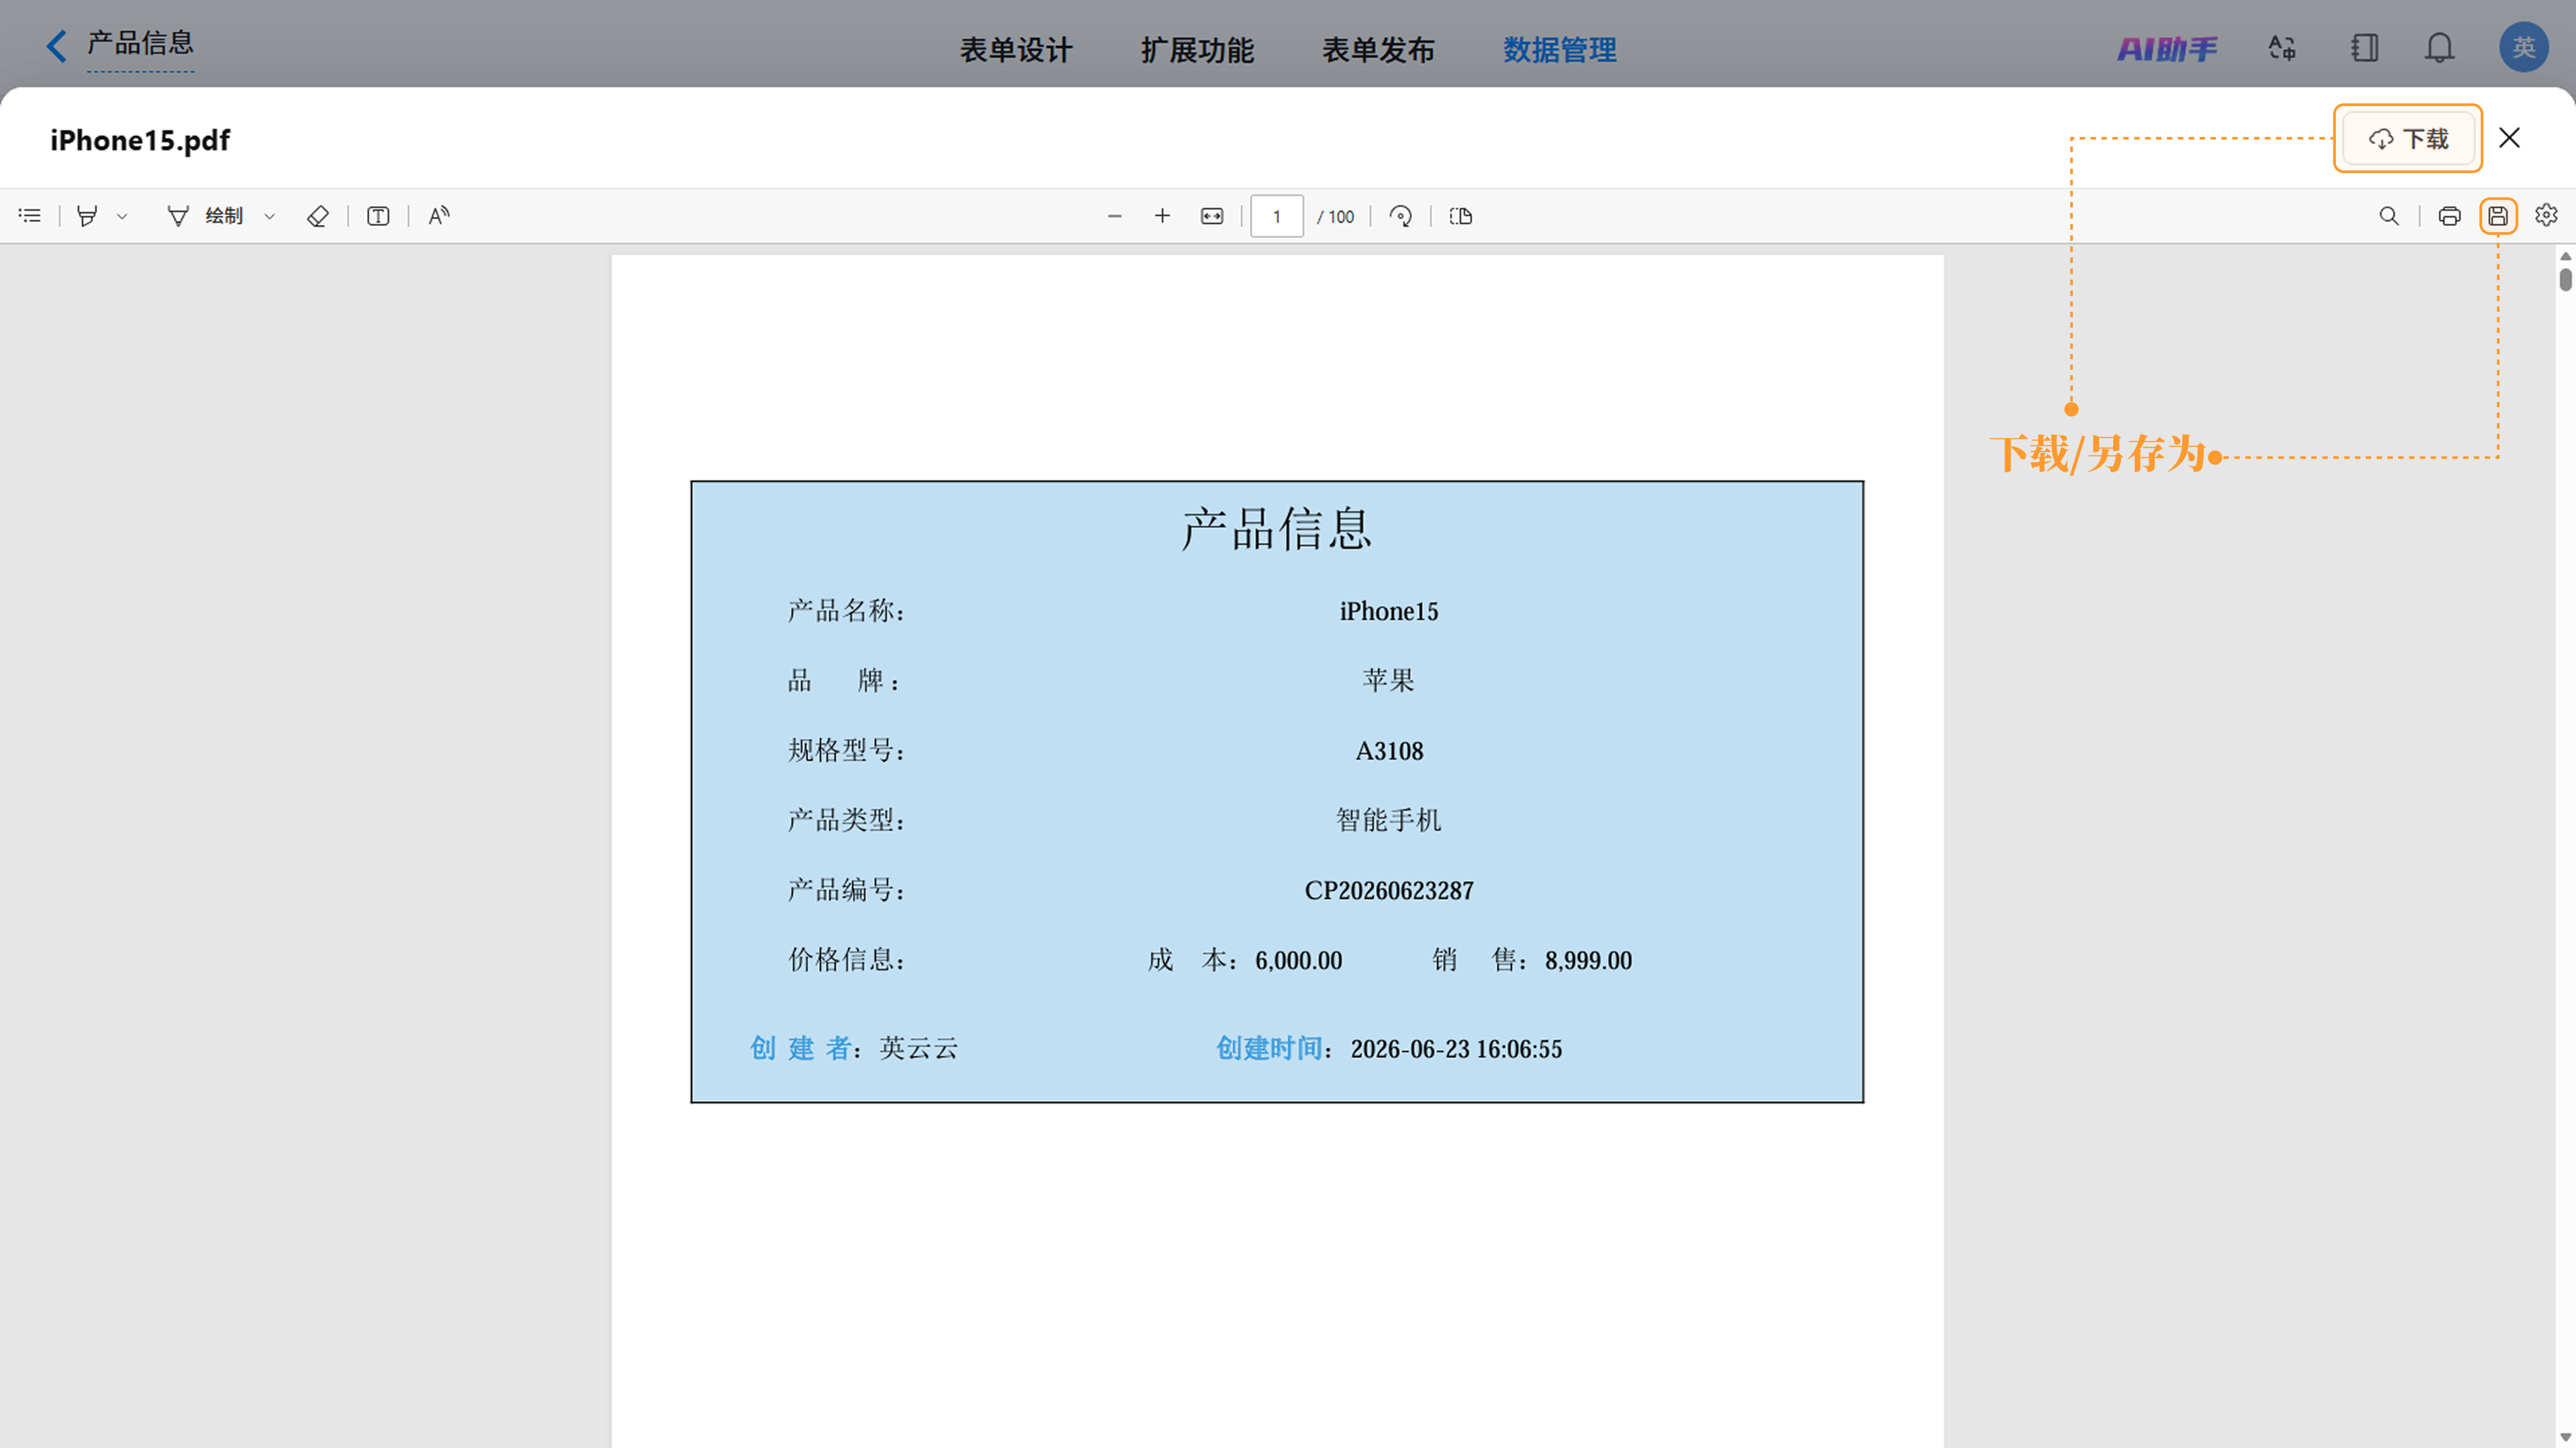Open the language translation switcher

click(x=2282, y=48)
